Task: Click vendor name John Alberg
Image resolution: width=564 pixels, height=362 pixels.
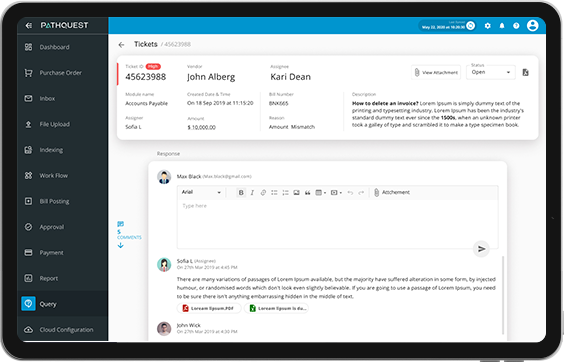Action: click(x=211, y=77)
